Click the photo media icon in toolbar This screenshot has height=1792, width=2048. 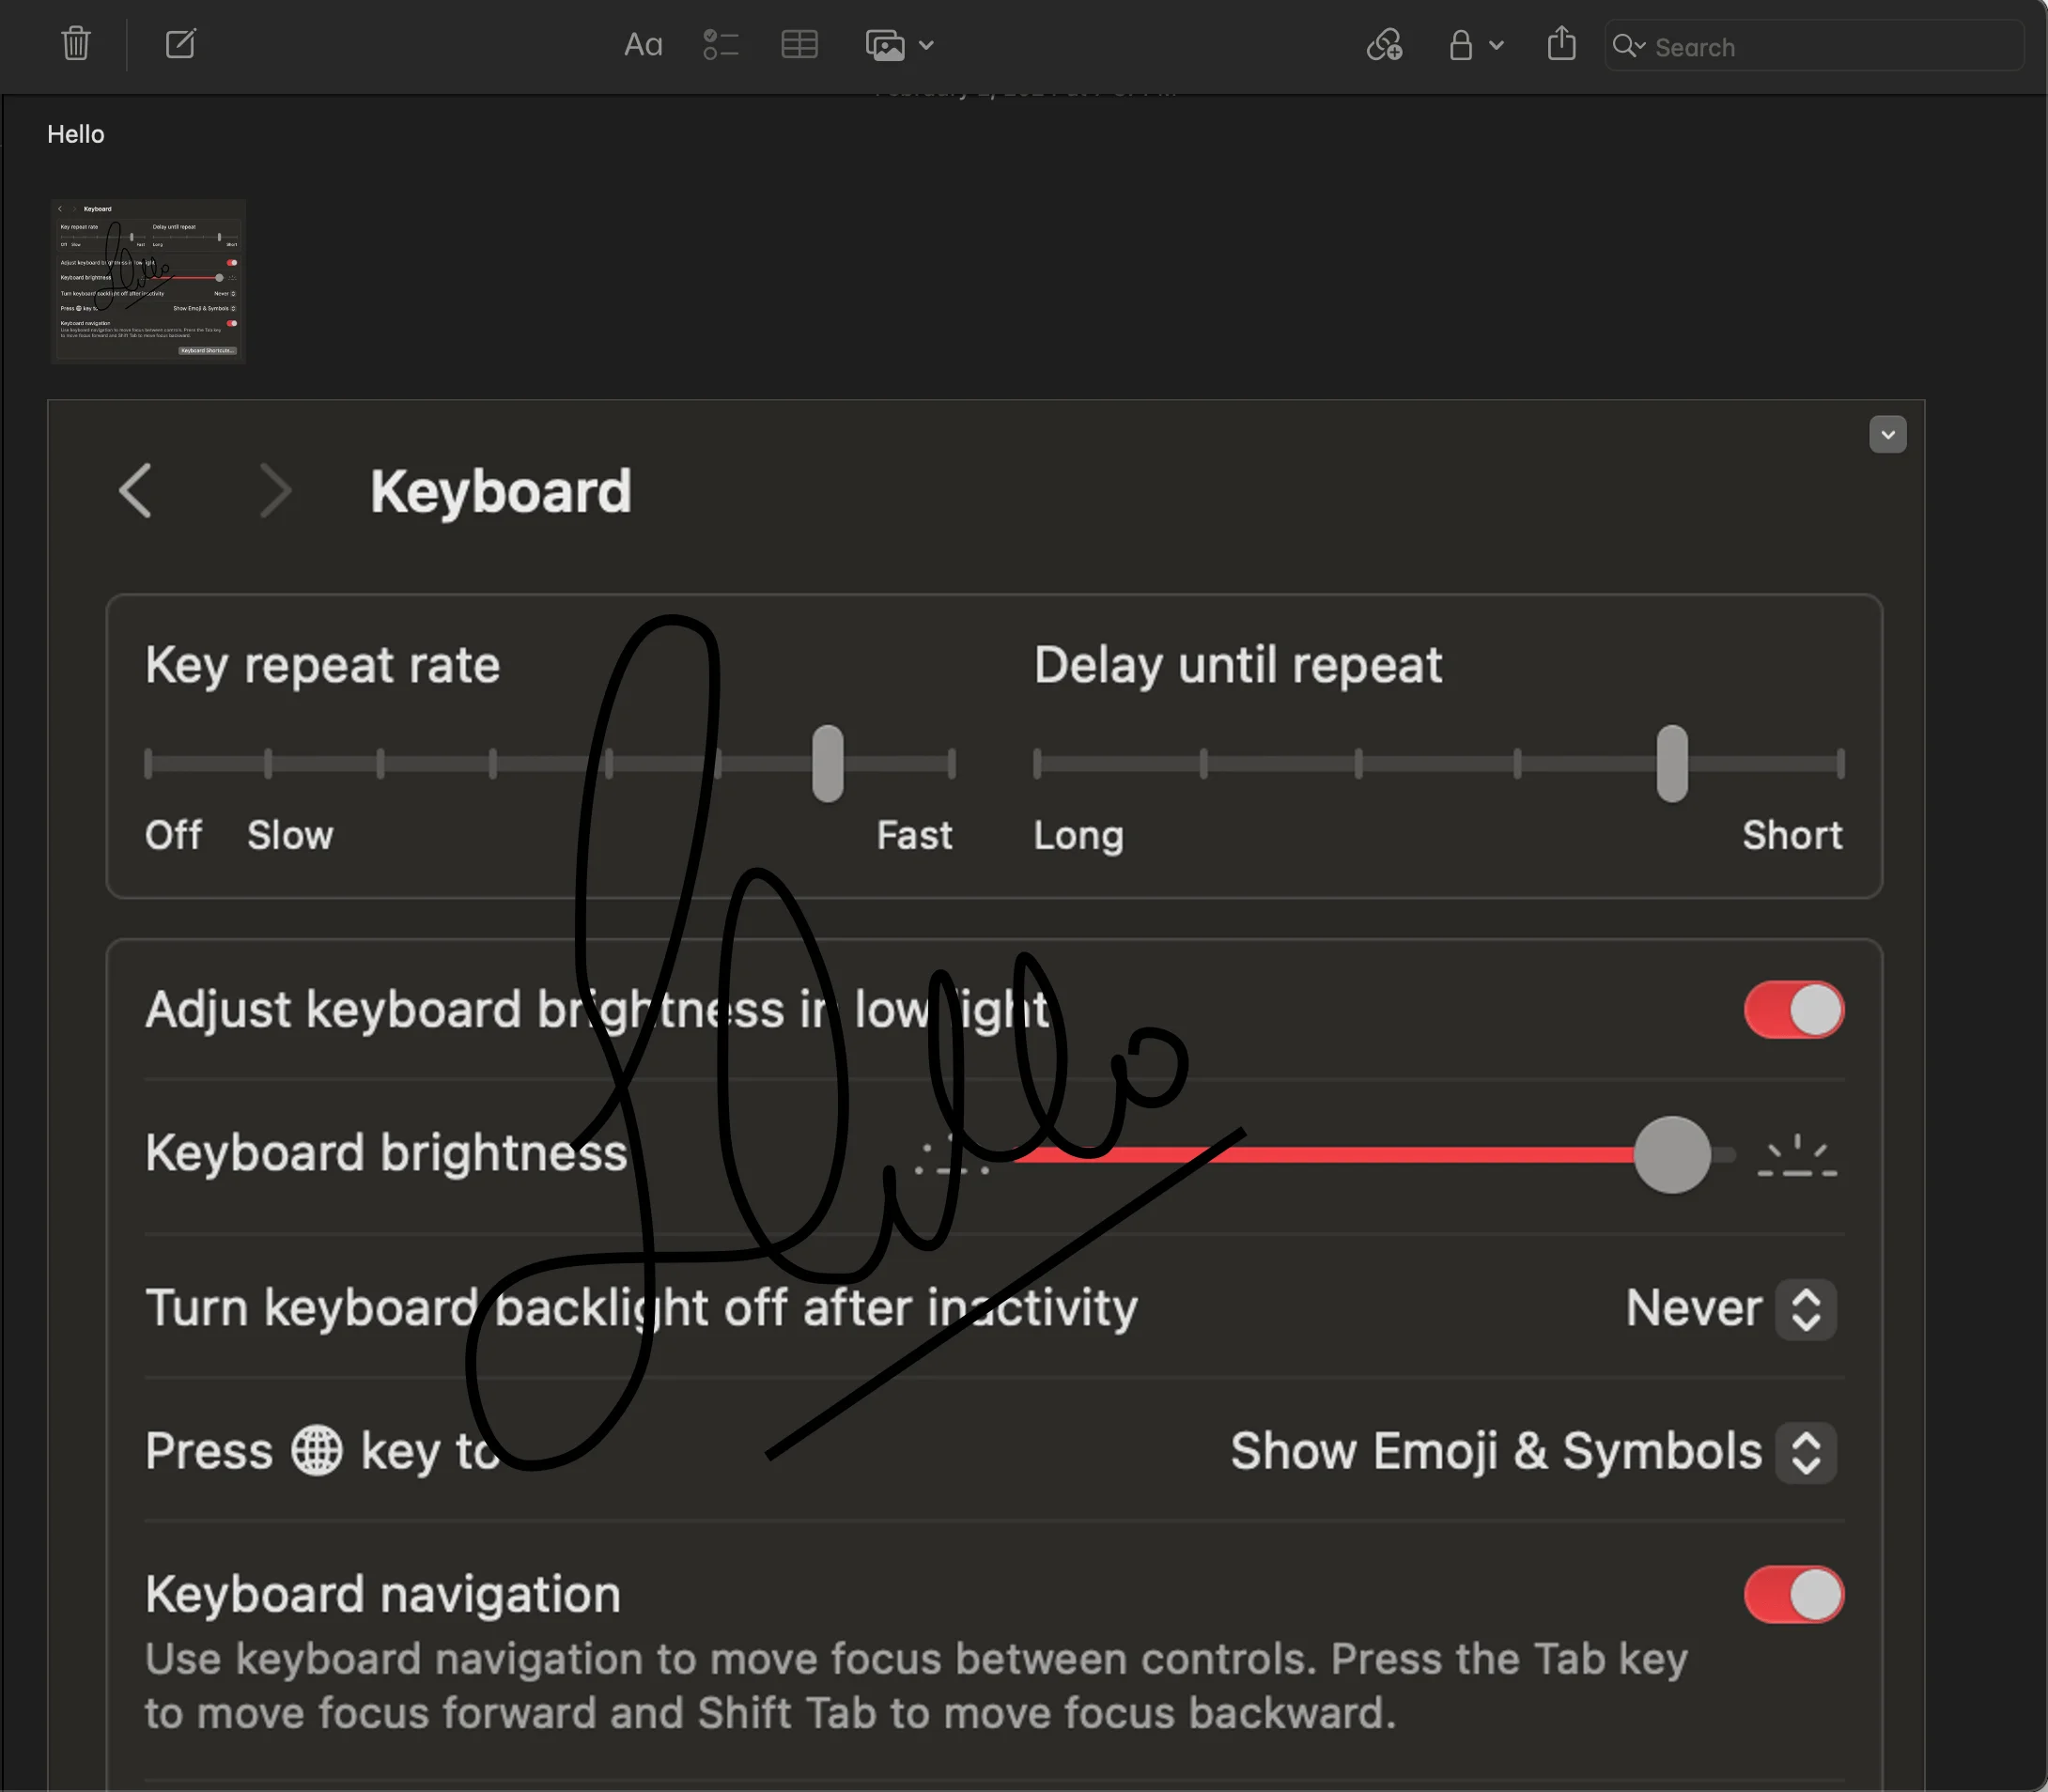[x=884, y=44]
